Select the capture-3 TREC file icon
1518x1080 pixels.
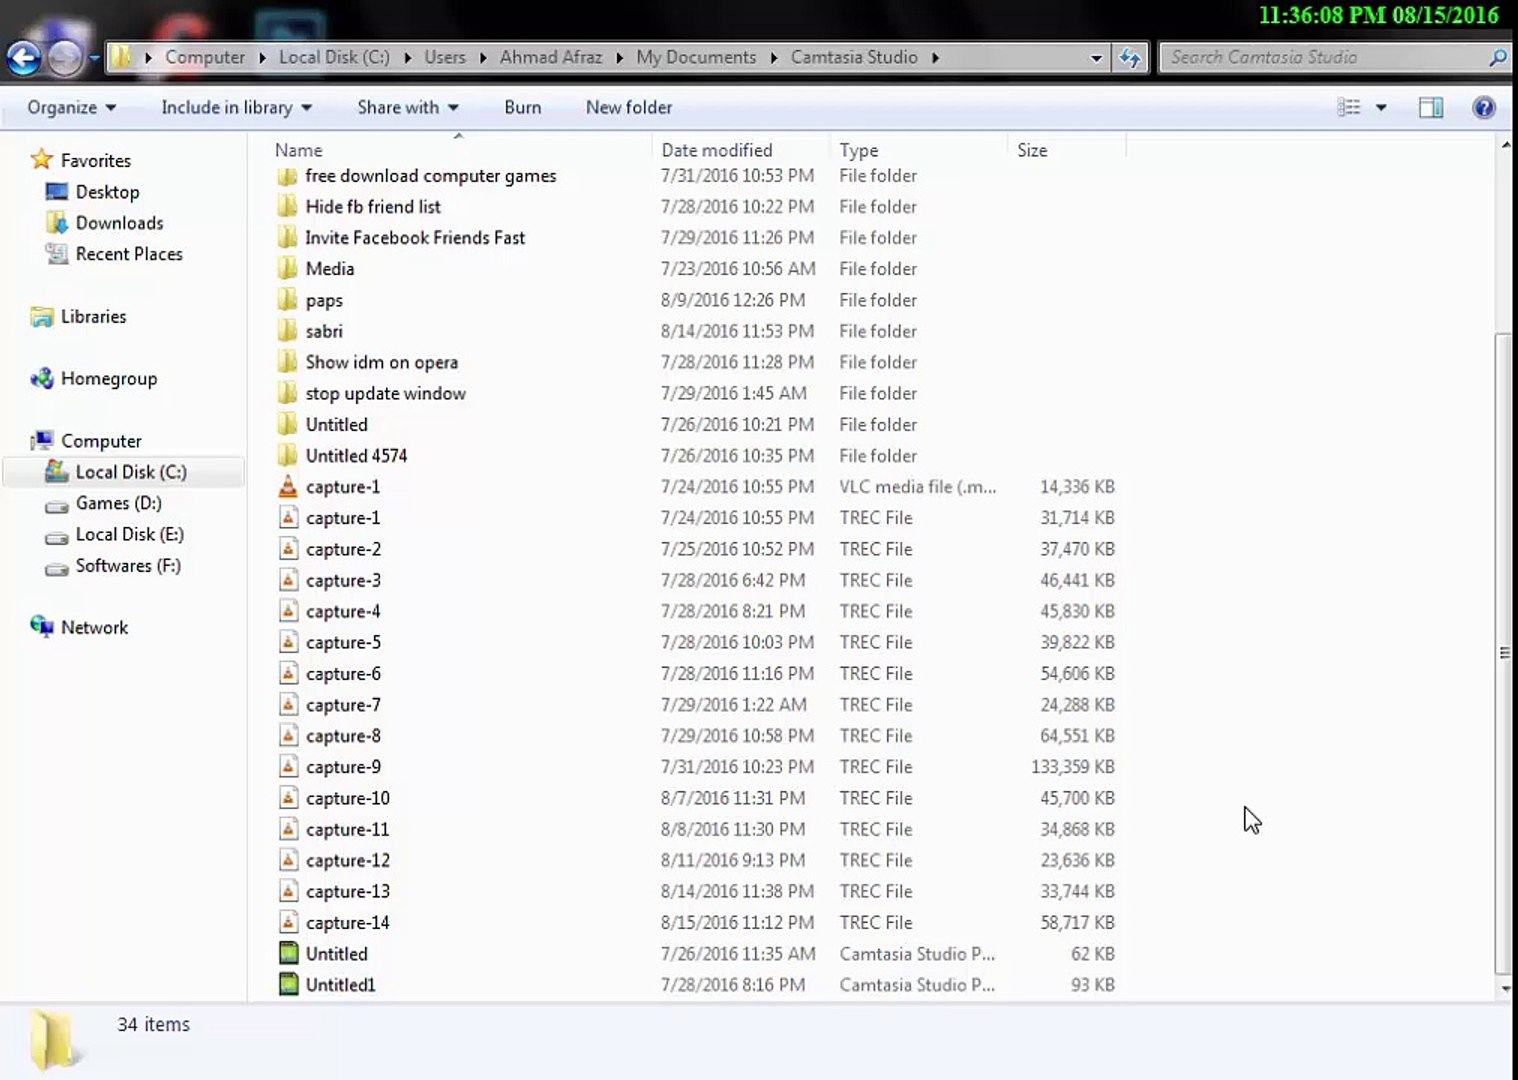click(x=288, y=580)
